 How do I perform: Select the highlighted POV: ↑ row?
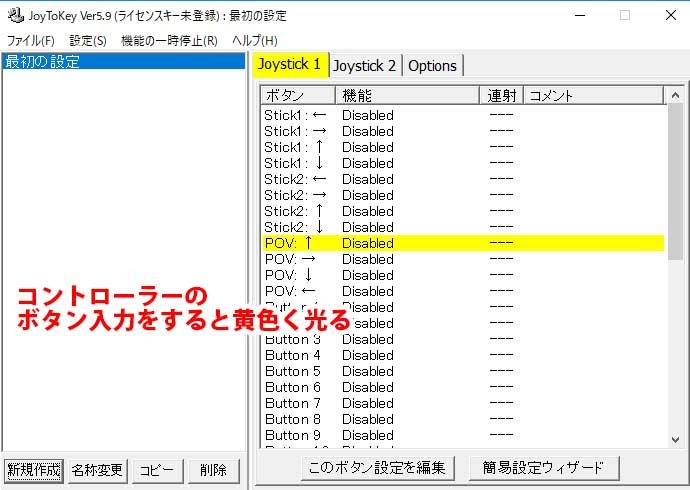[463, 243]
